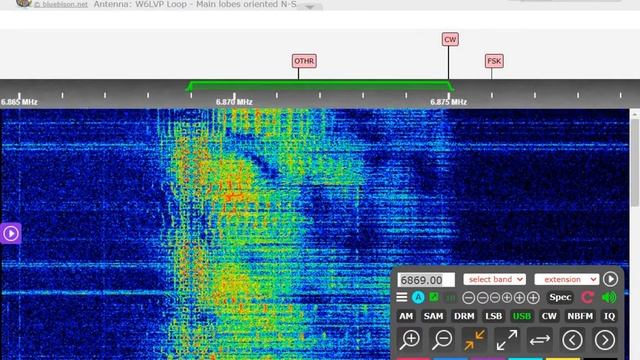
Task: Click the cyan circled A icon
Action: [418, 298]
